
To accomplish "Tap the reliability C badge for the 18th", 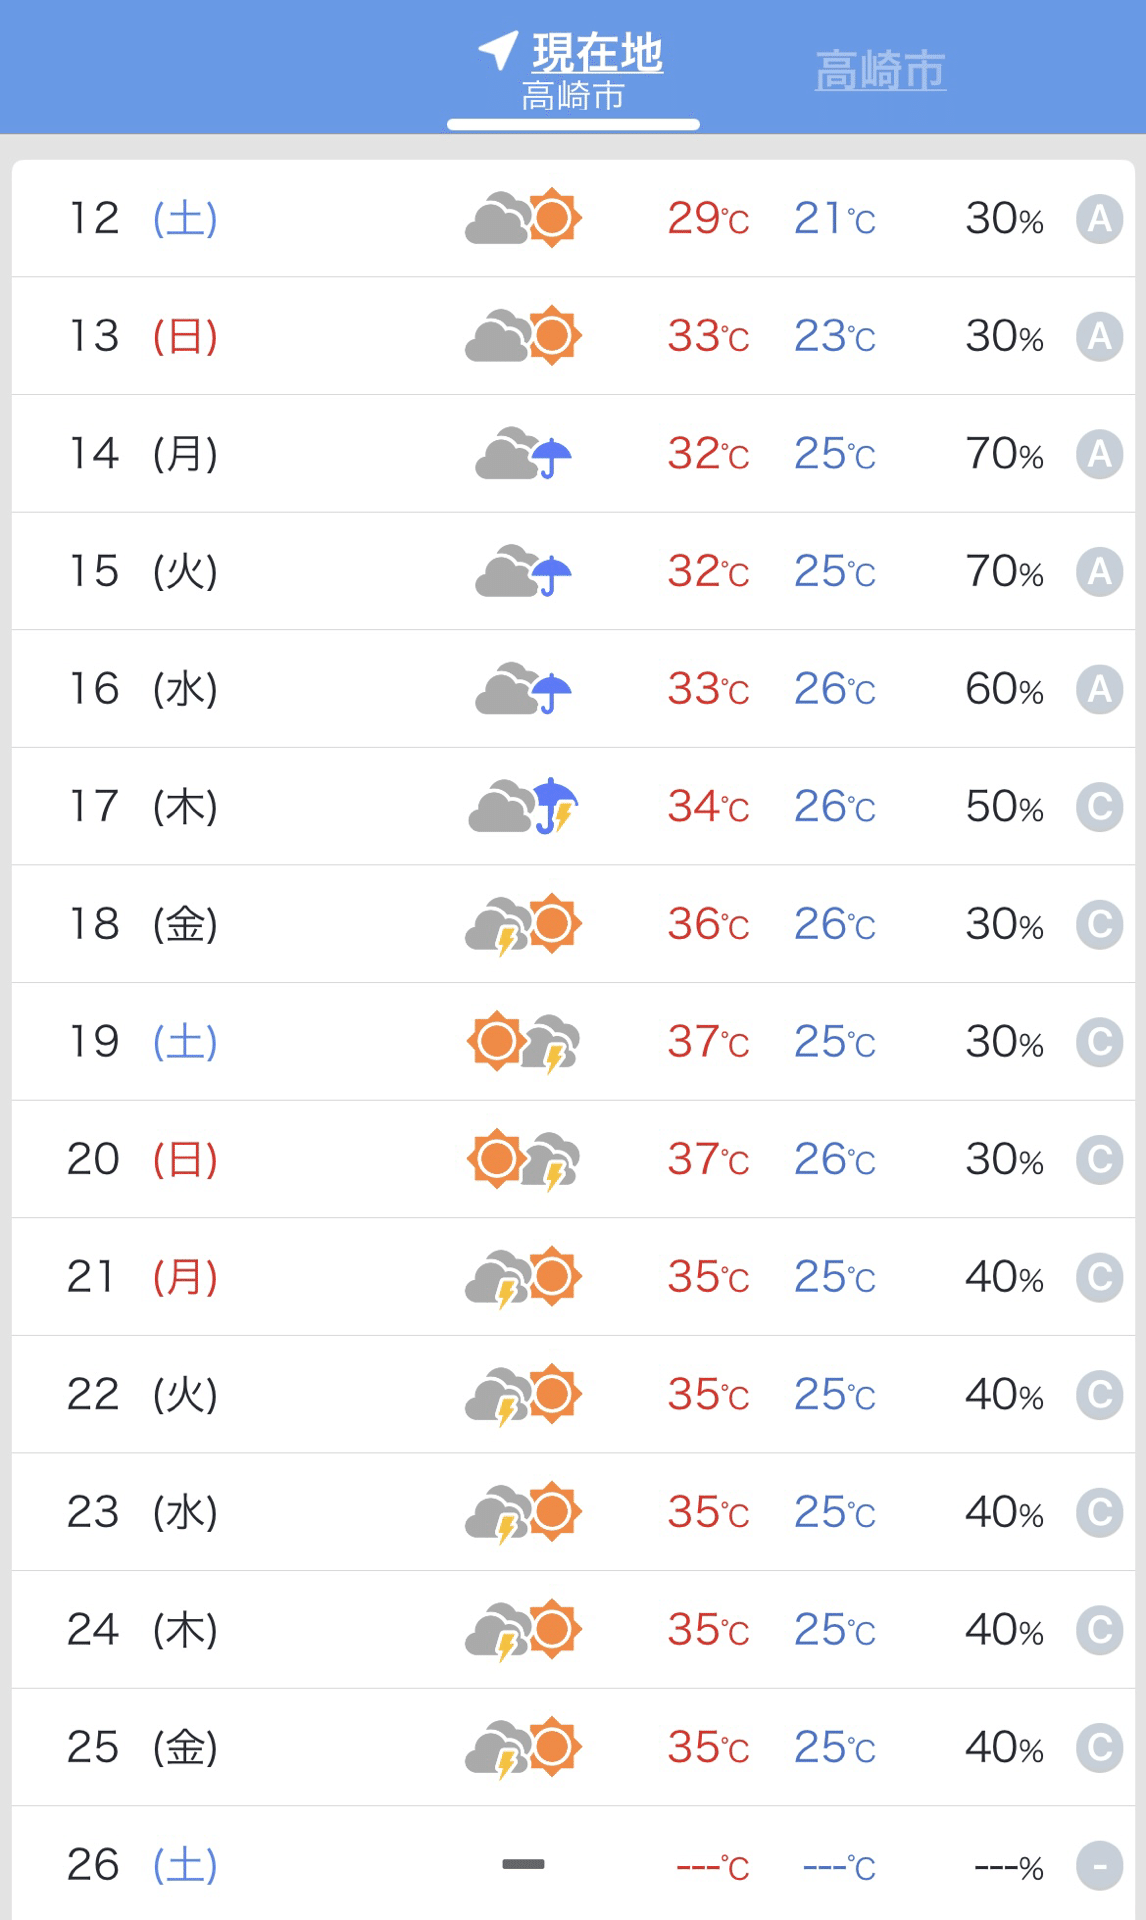I will [x=1099, y=924].
